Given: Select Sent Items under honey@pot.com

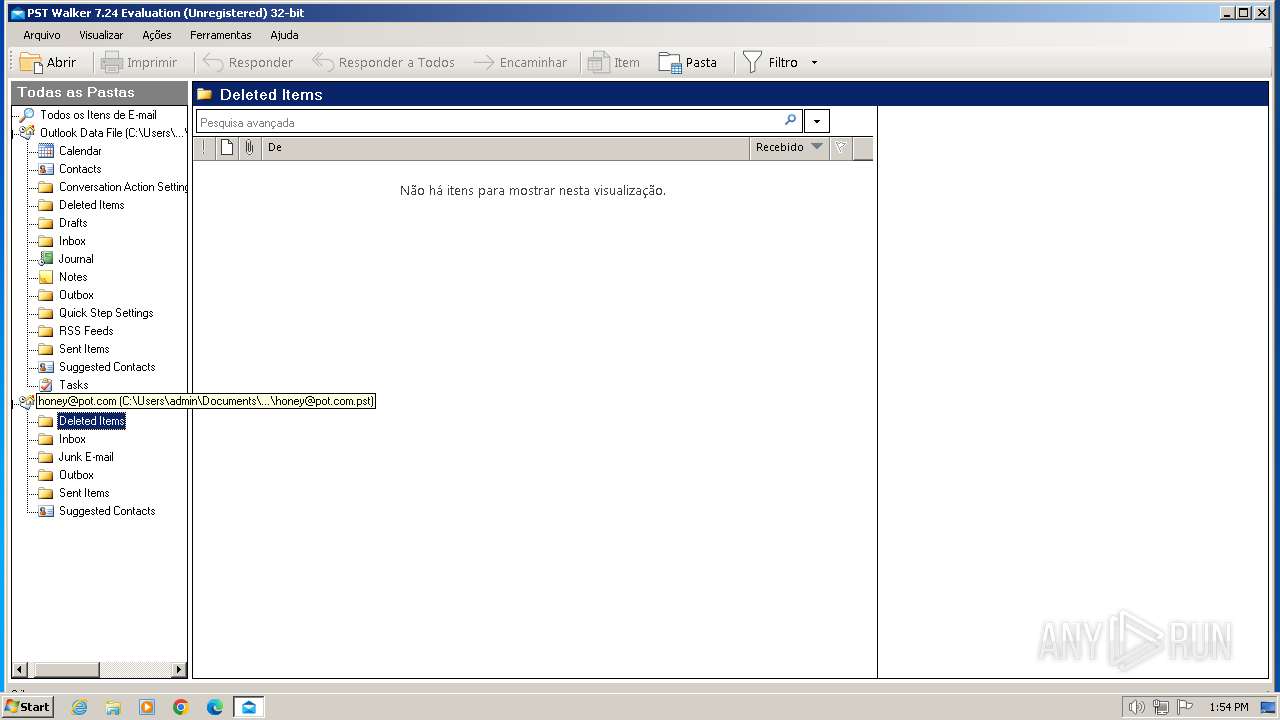Looking at the screenshot, I should pyautogui.click(x=84, y=493).
